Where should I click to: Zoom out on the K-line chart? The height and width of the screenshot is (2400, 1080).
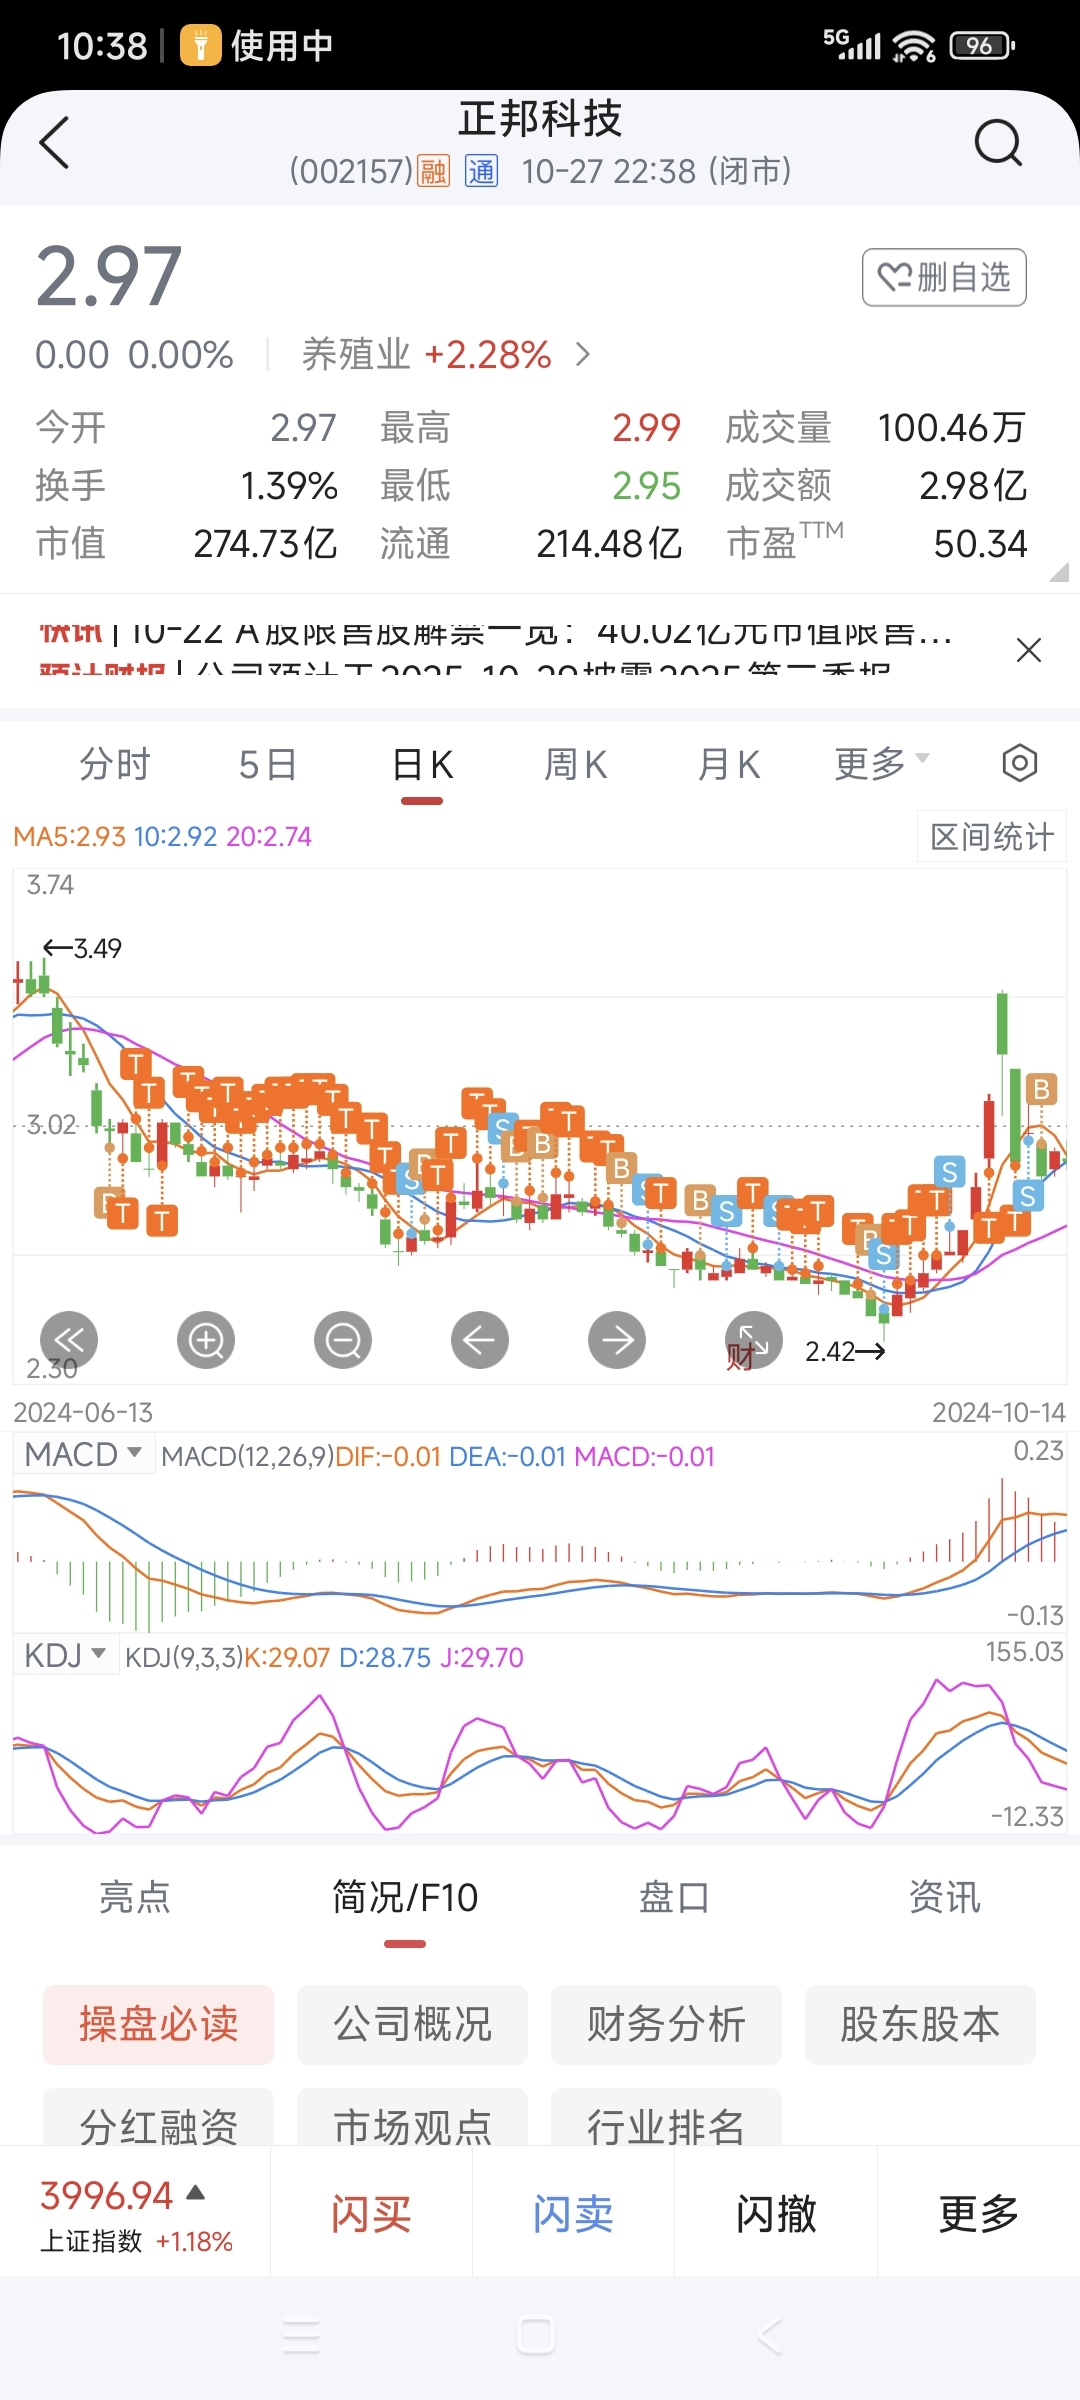point(343,1340)
